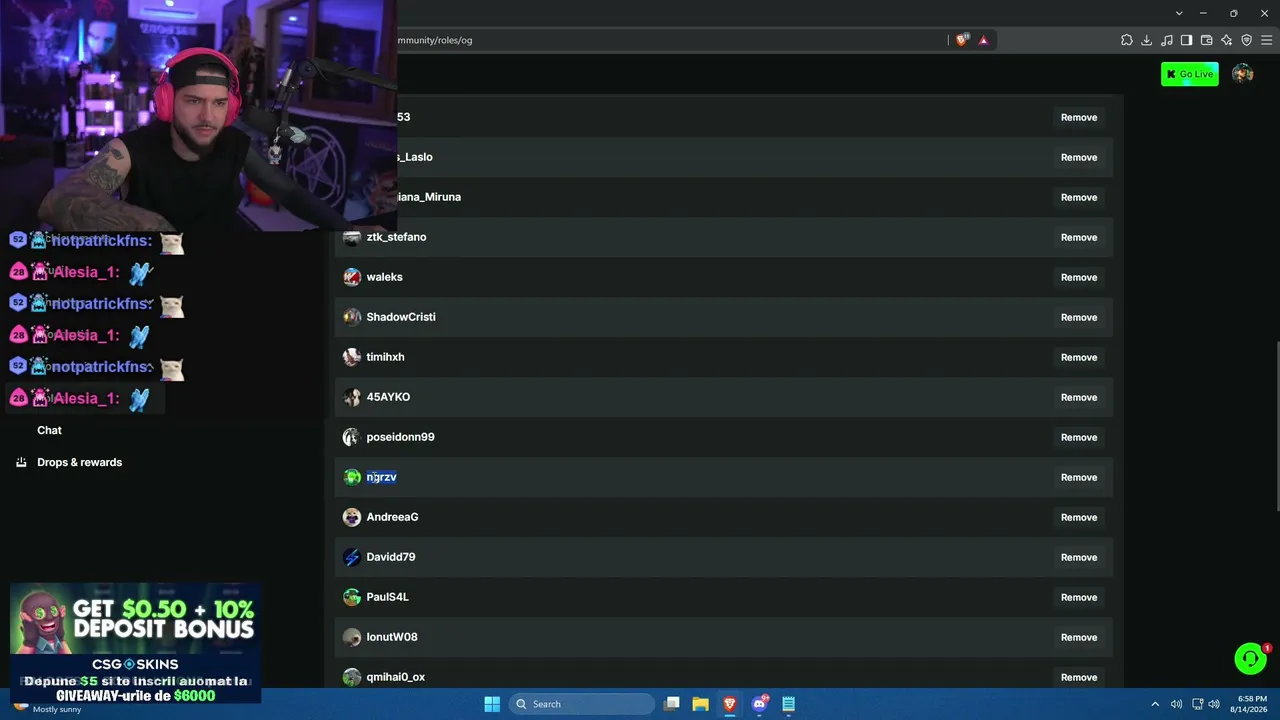
Task: Open the Task View taskbar icon
Action: coord(672,704)
